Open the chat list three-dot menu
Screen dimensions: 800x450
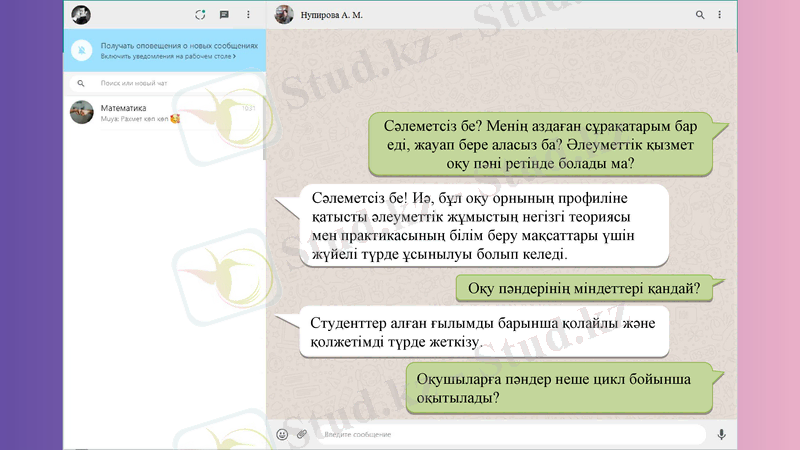[x=248, y=15]
